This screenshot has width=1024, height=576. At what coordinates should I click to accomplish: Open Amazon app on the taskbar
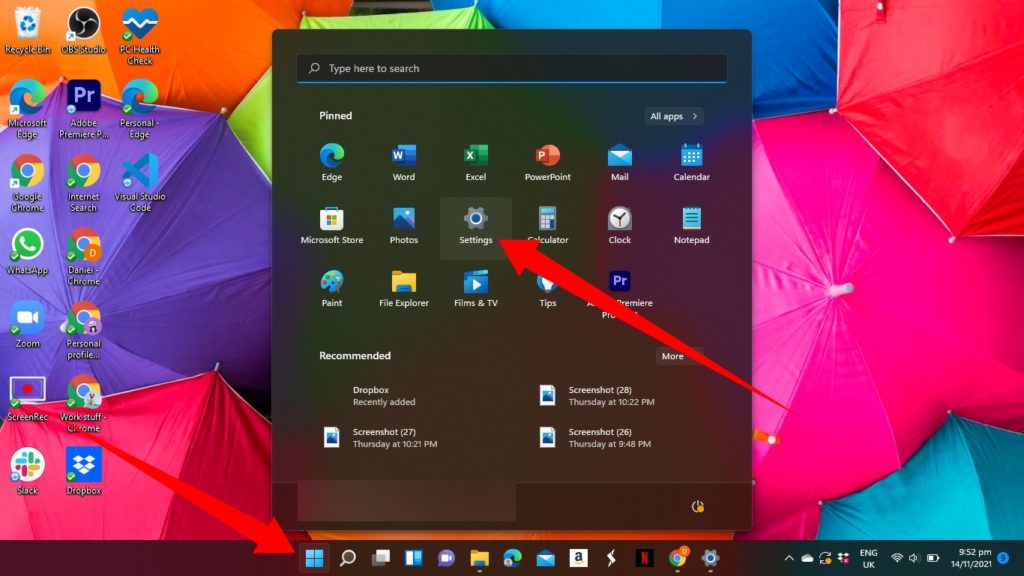point(578,558)
